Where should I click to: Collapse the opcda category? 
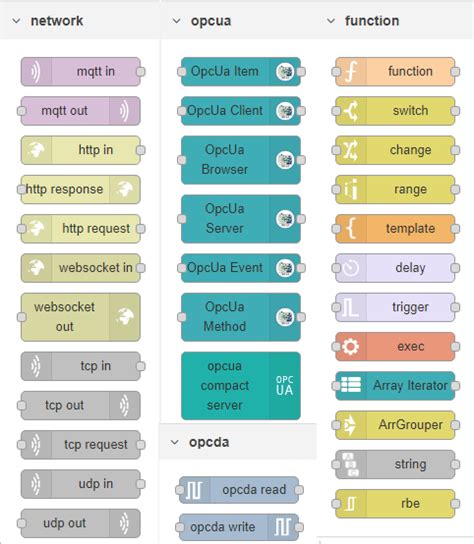pyautogui.click(x=175, y=442)
